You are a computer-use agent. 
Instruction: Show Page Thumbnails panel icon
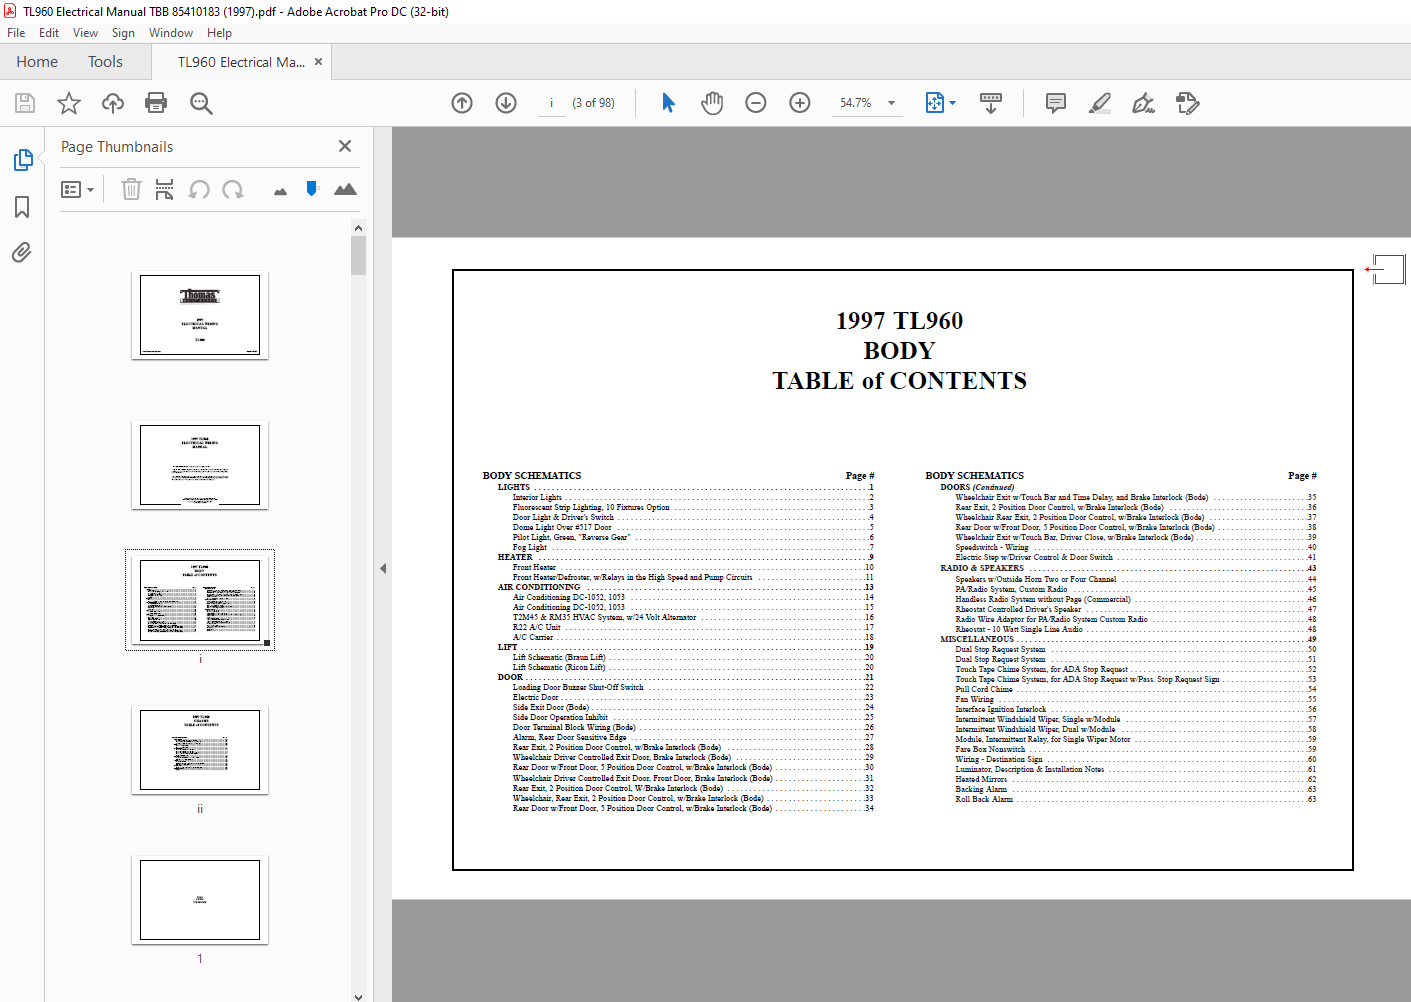coord(22,160)
